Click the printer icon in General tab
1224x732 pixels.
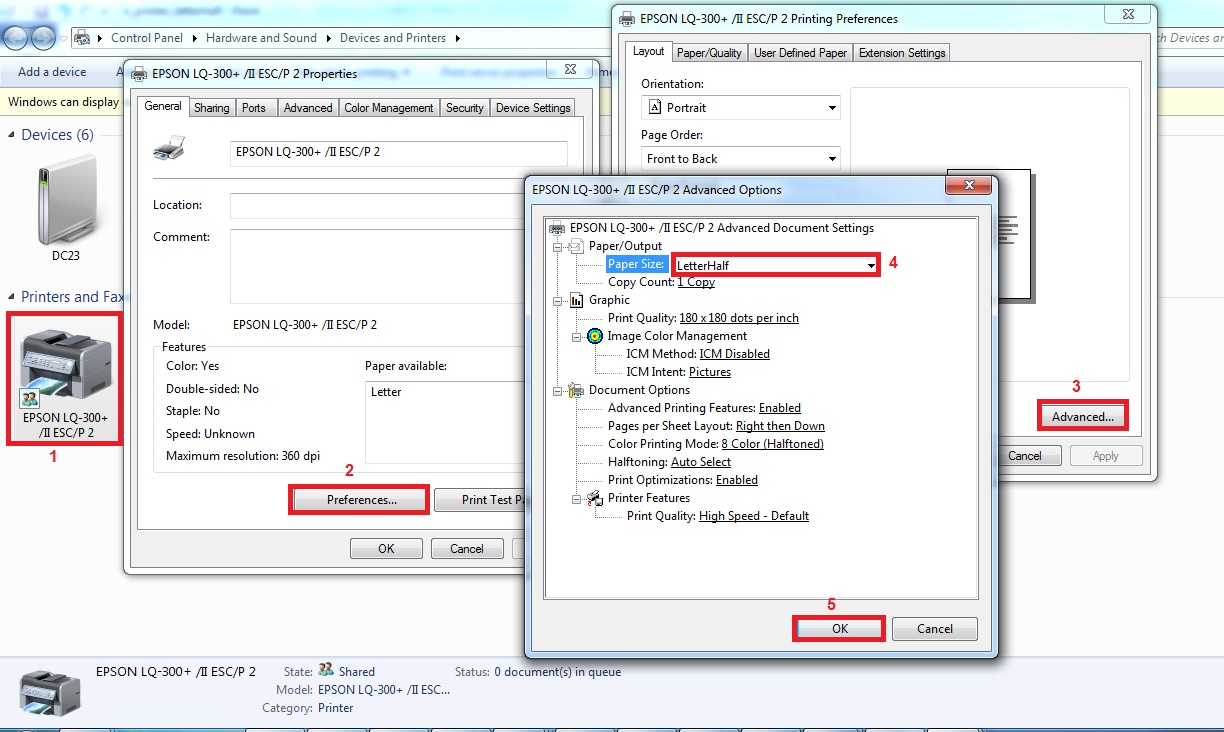(168, 150)
